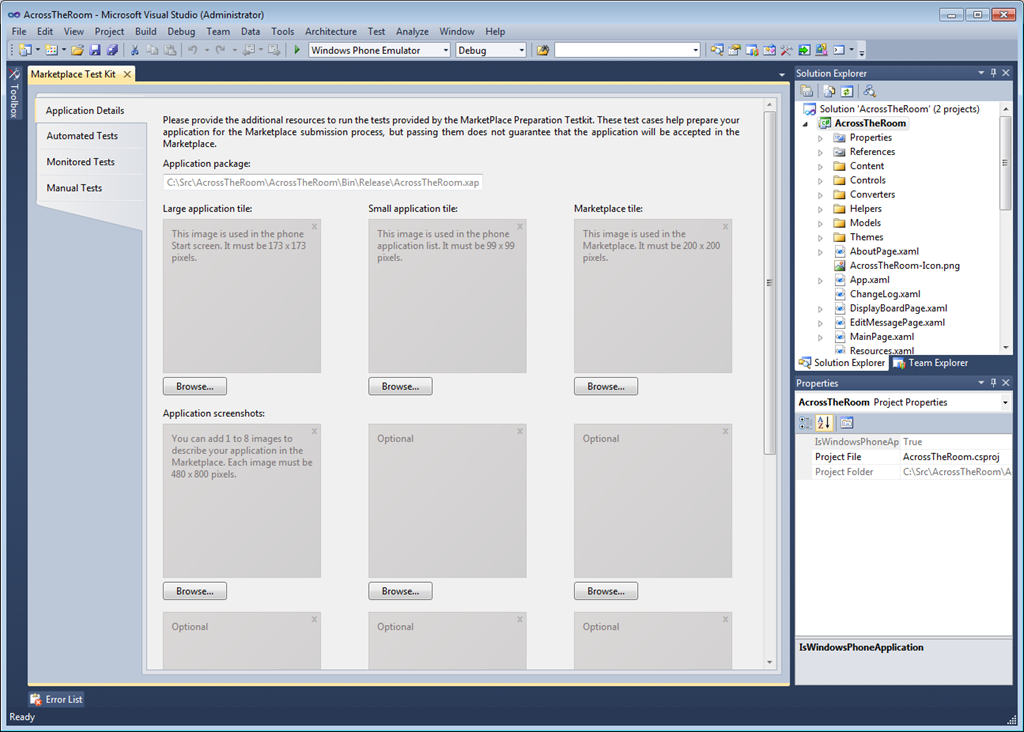Click Refresh icon in Solution Explorer toolbar
Screen dimensions: 1024x732
846,91
